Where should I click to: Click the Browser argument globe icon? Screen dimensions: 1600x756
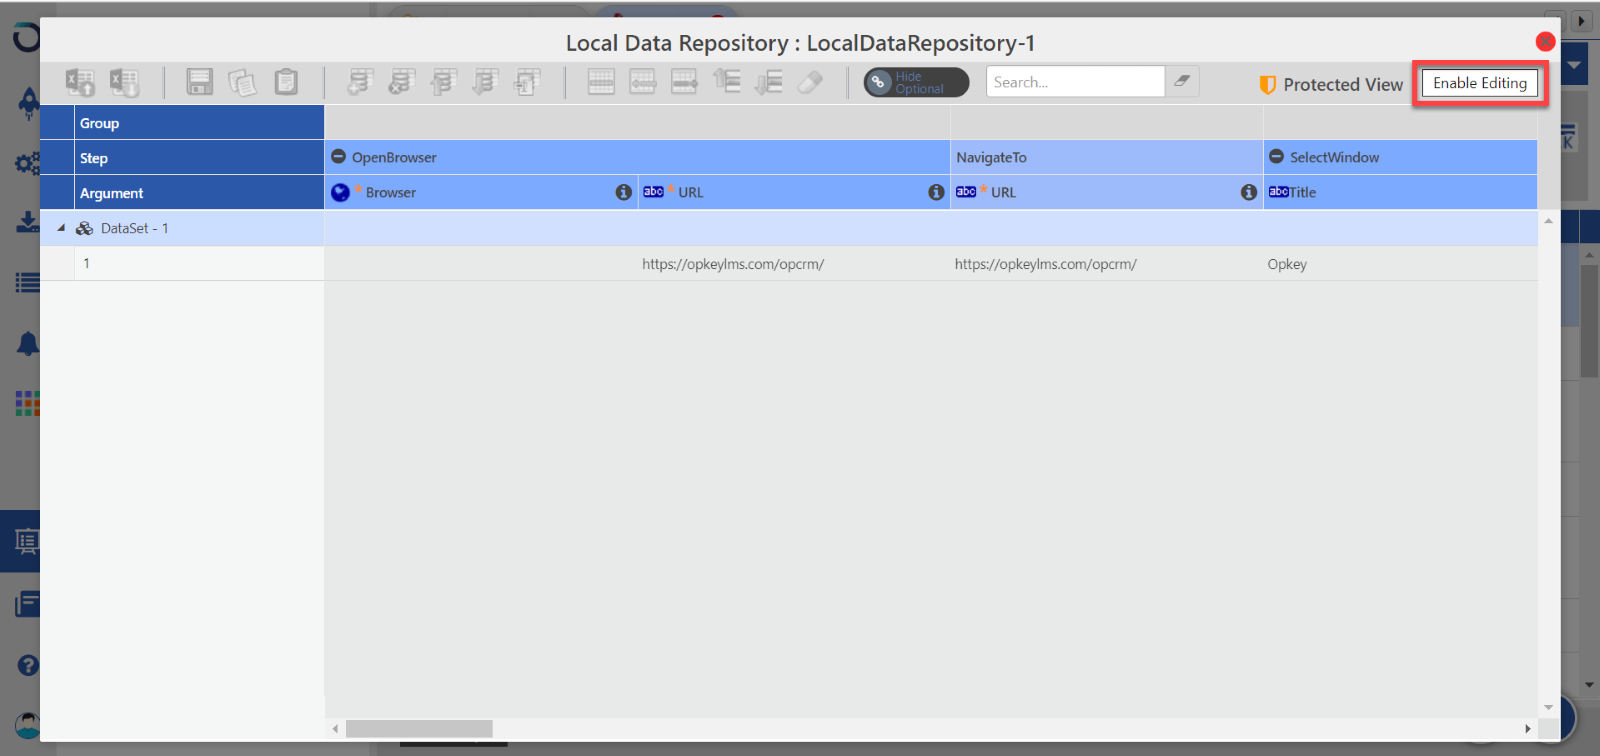coord(340,192)
